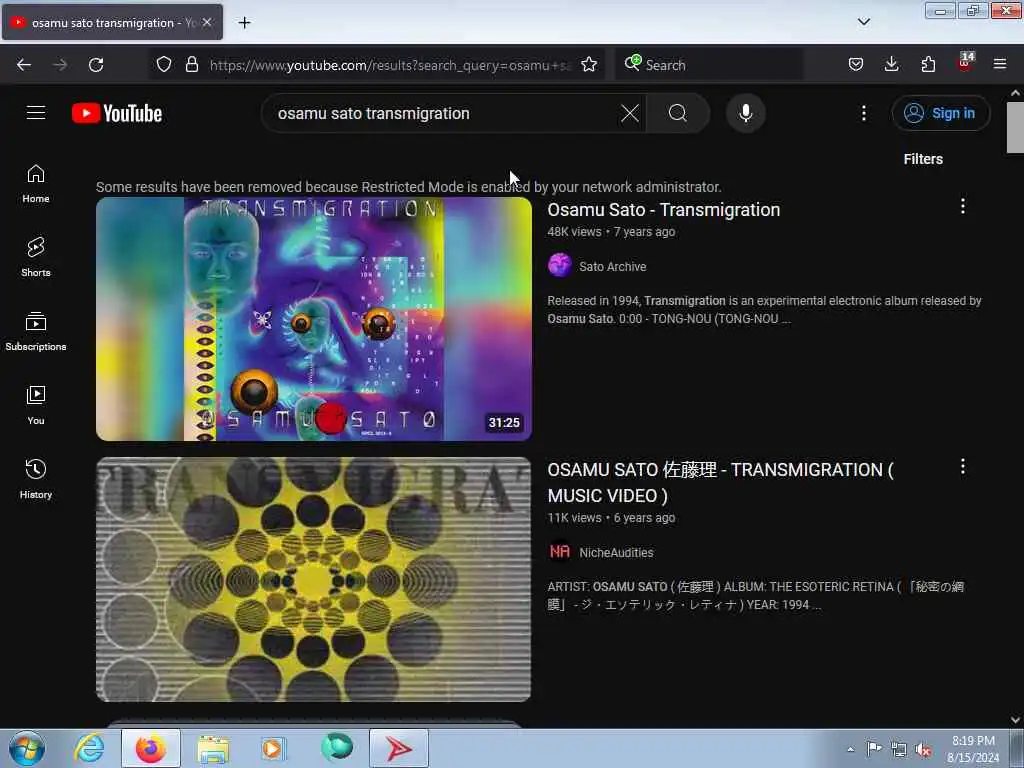
Task: Open Windows Media Player taskbar icon
Action: pyautogui.click(x=273, y=748)
